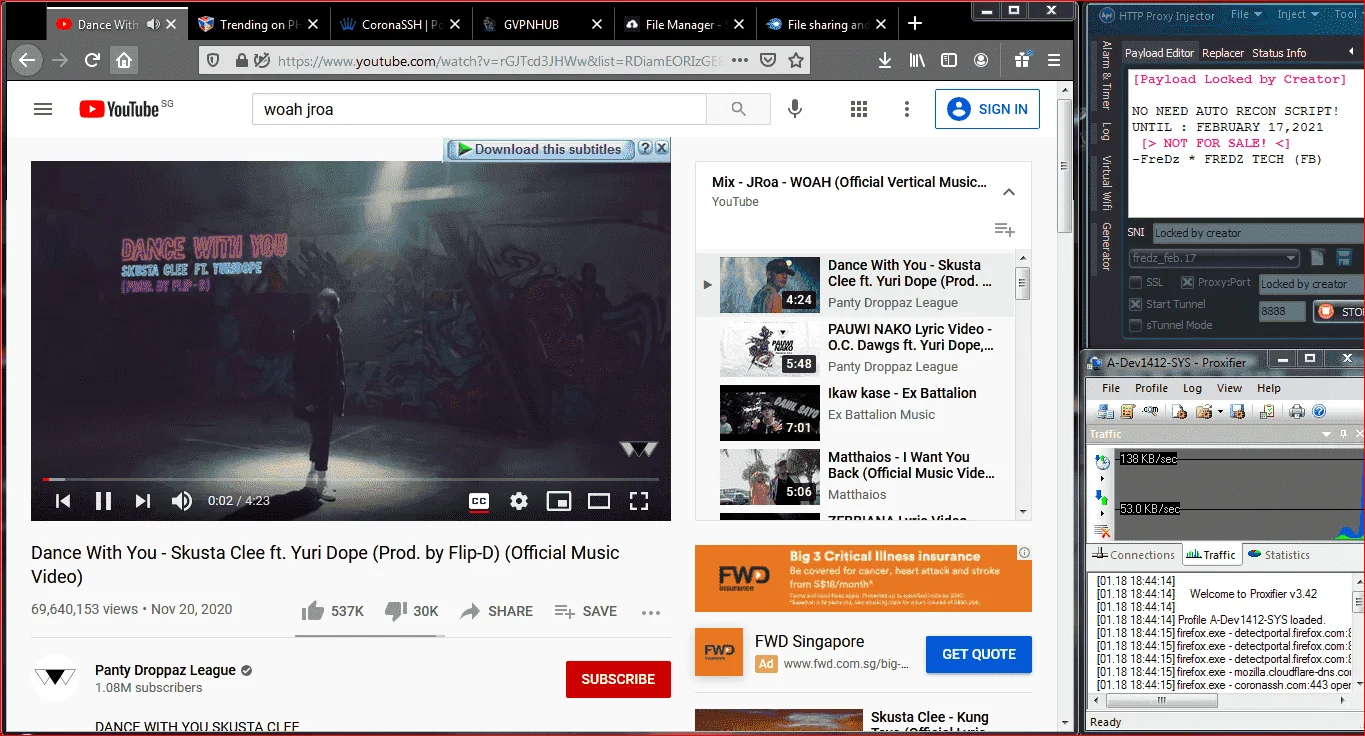1365x736 pixels.
Task: Click the YouTube search field
Action: click(479, 109)
